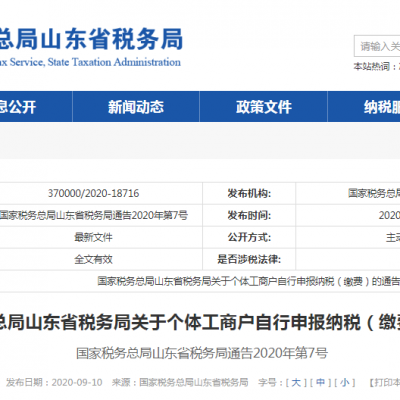Screen dimensions: 400x400
Task: Open the 纳税服务 navigation tab
Action: click(364, 107)
